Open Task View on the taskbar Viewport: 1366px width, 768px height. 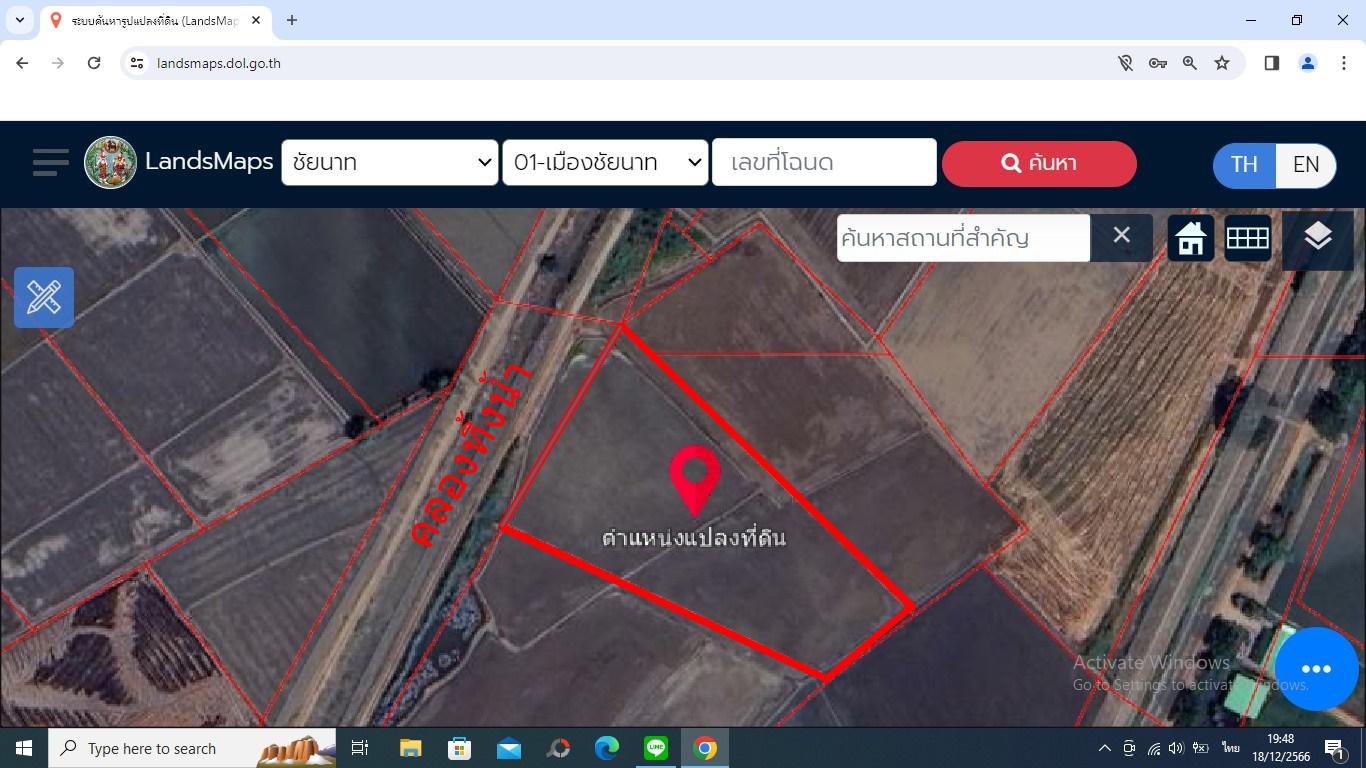coord(360,748)
